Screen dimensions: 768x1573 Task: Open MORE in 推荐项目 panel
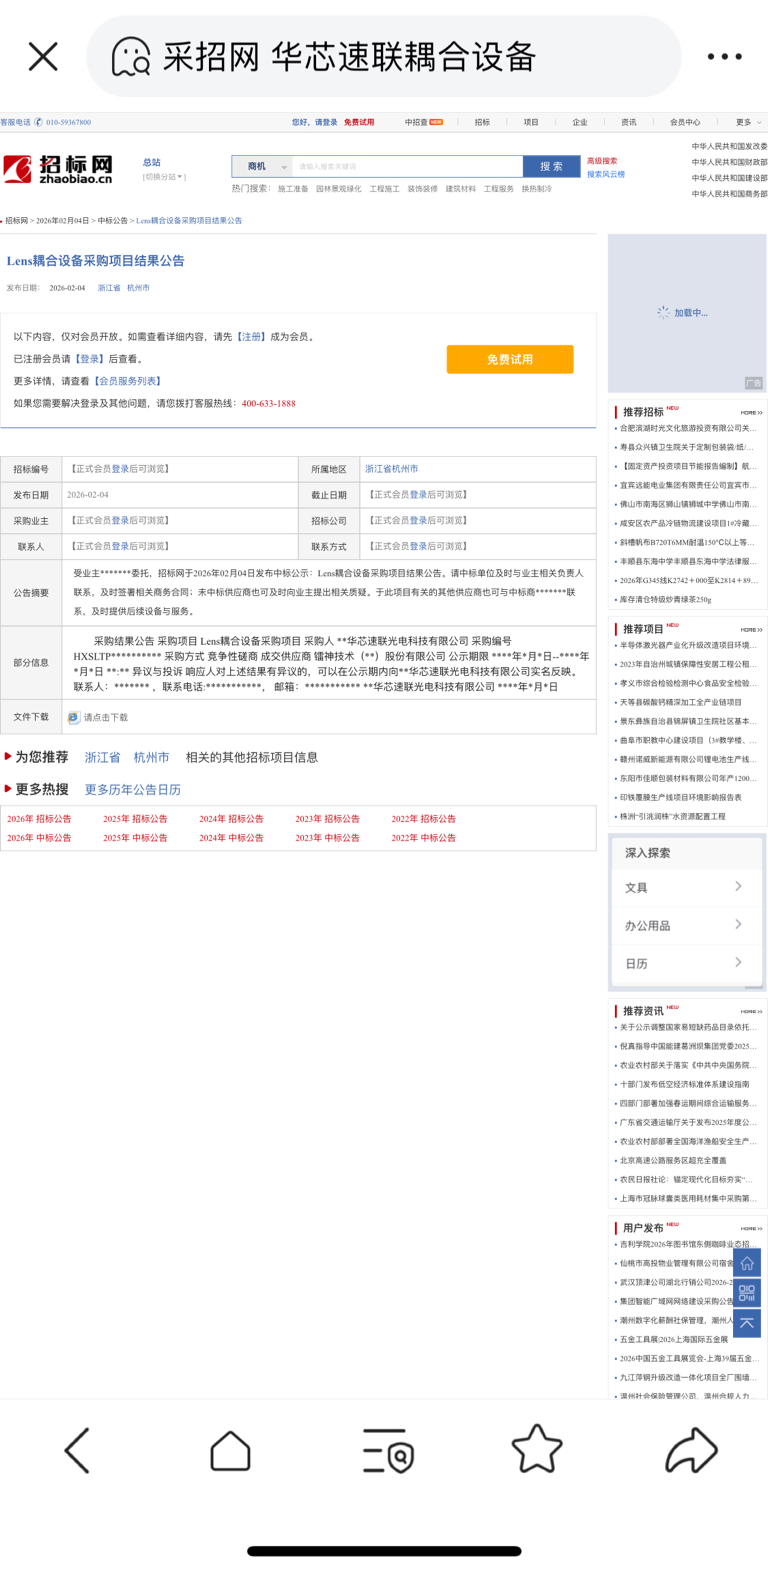[x=751, y=629]
